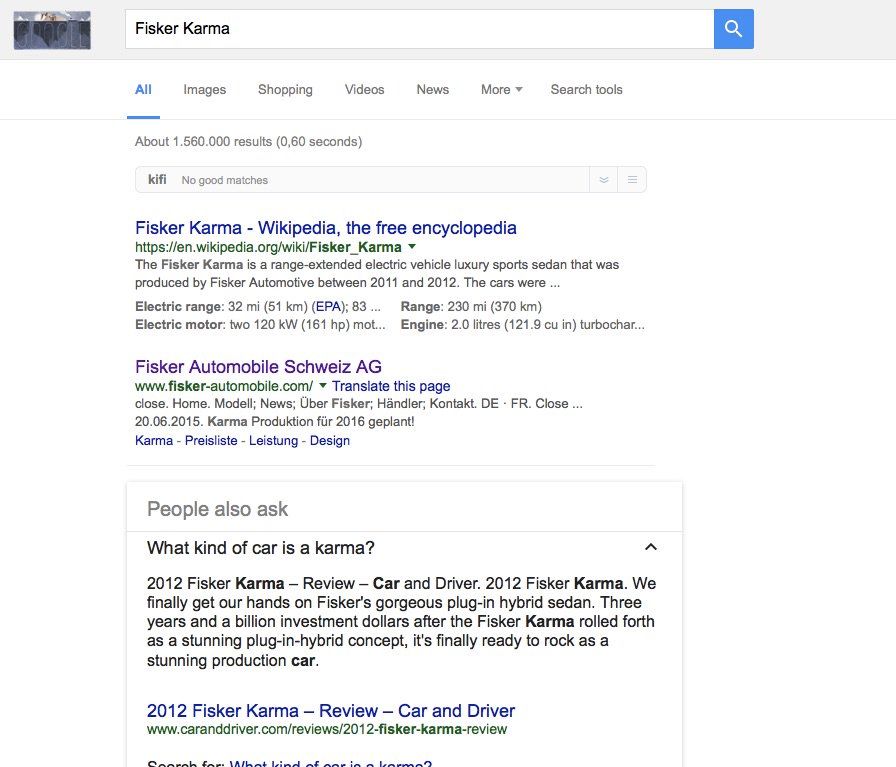Click 'Translate this page' link
Screen dimensions: 896x767
pyautogui.click(x=391, y=386)
